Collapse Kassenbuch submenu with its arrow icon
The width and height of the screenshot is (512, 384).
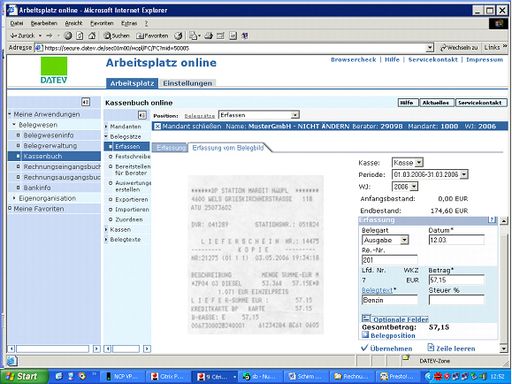[x=142, y=115]
